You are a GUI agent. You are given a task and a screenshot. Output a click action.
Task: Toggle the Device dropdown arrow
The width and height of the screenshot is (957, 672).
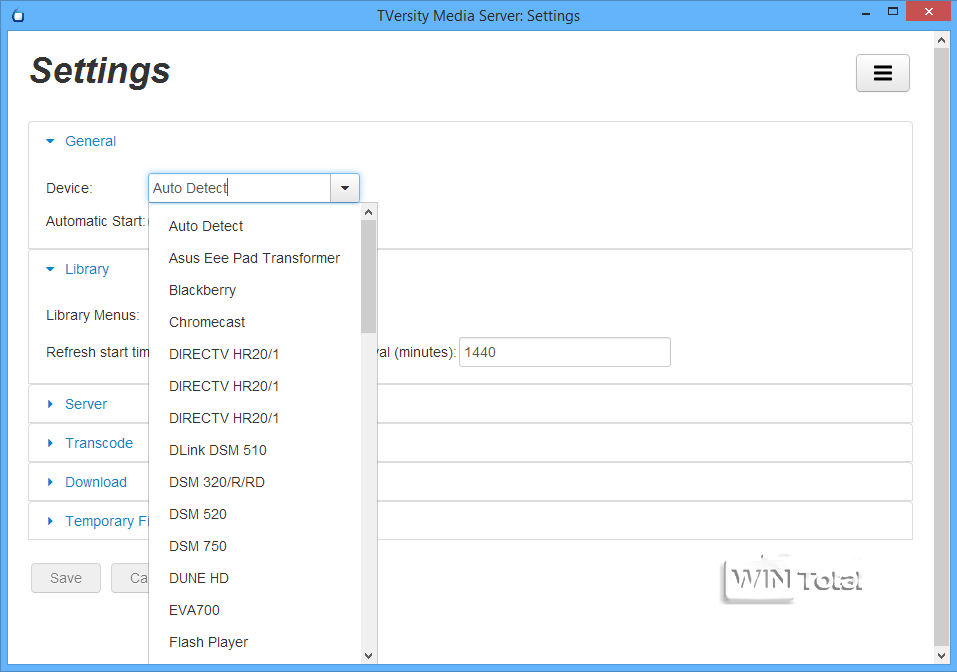pos(345,188)
